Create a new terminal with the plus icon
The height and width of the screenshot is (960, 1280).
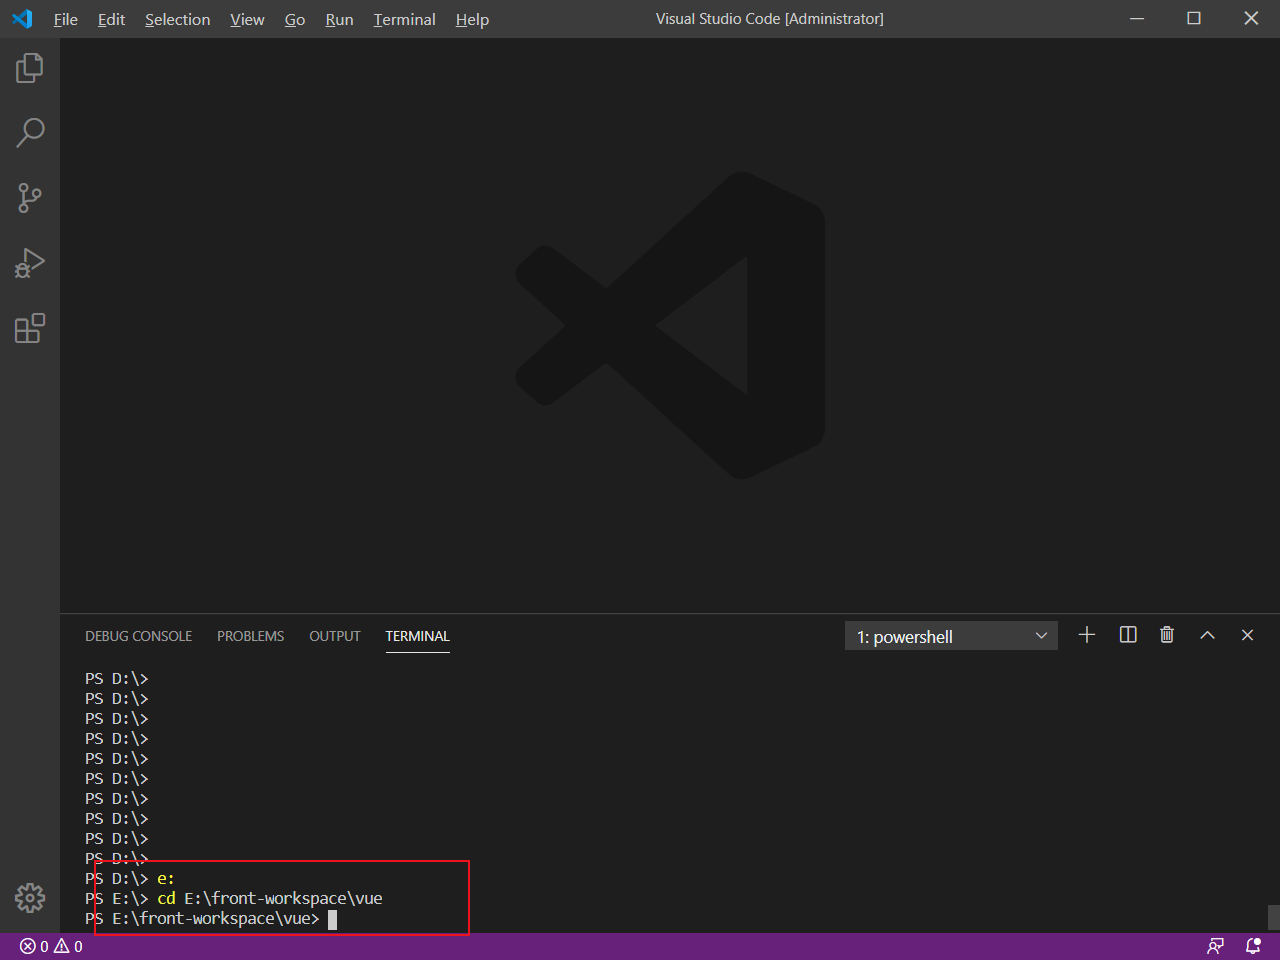(1087, 634)
